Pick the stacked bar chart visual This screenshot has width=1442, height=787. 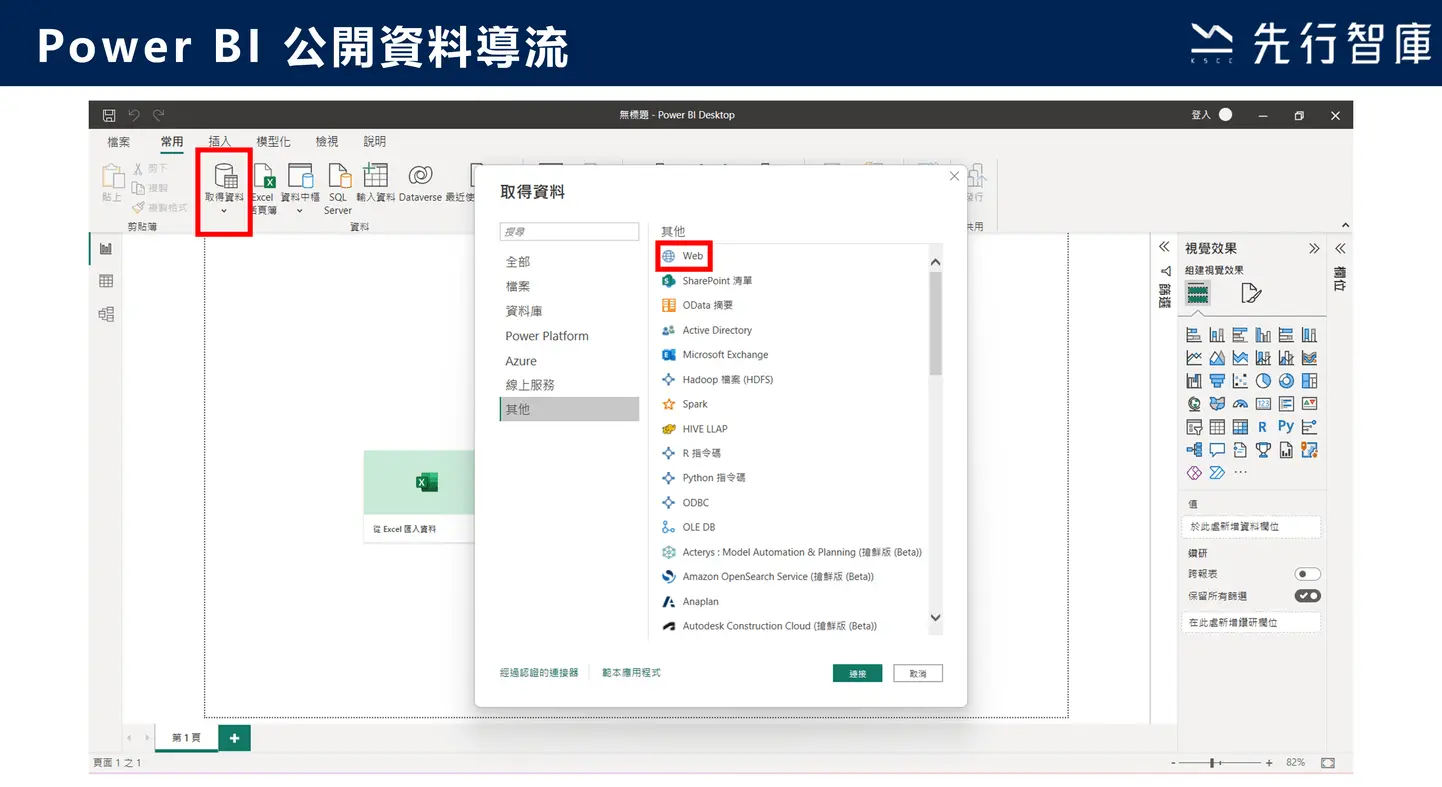tap(1194, 335)
